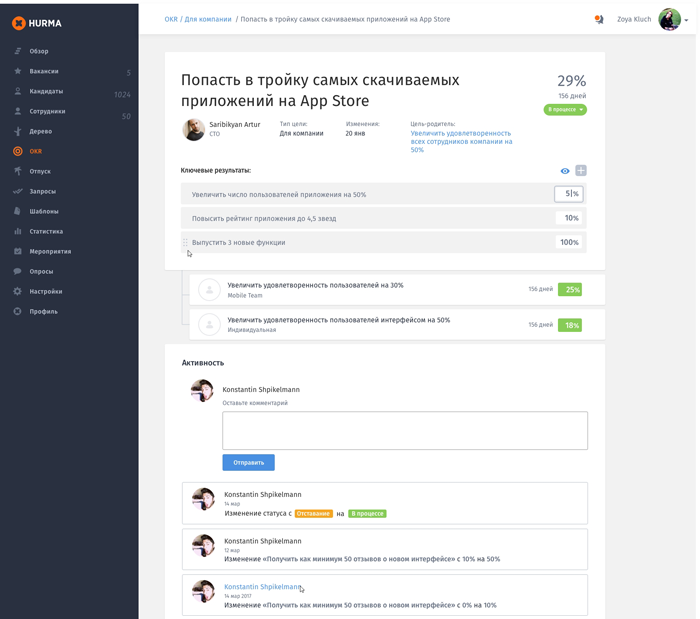
Task: Click Для компании breadcrumb link
Action: click(208, 19)
